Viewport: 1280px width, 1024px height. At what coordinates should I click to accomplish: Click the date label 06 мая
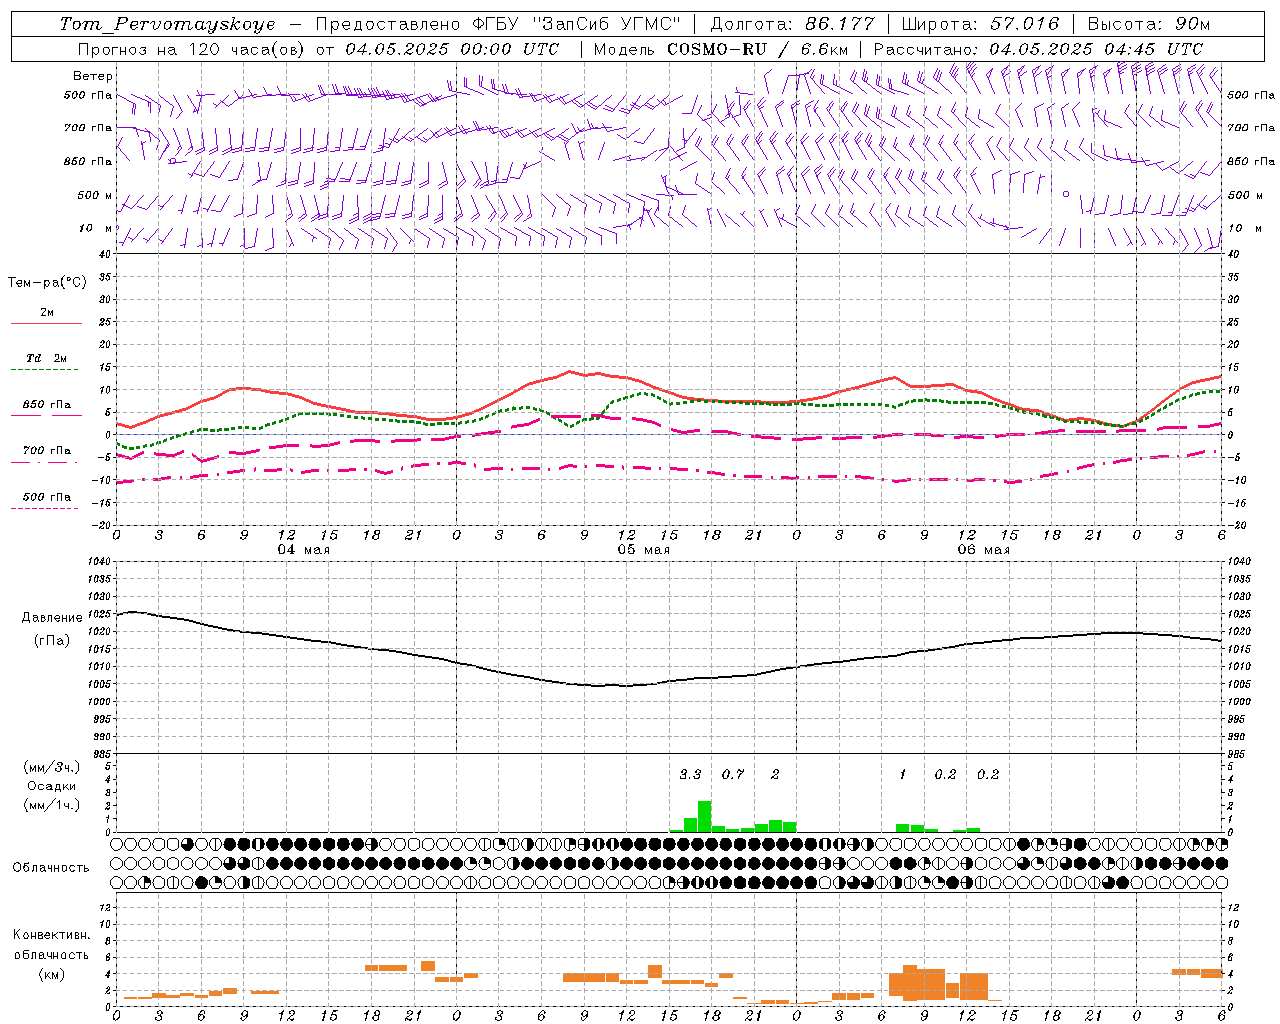point(984,549)
